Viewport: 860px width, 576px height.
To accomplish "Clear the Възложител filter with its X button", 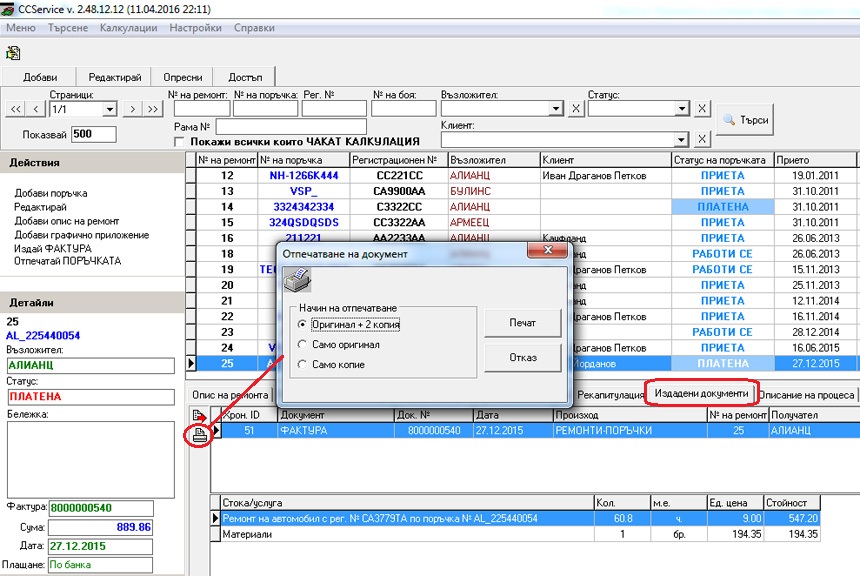I will [575, 109].
